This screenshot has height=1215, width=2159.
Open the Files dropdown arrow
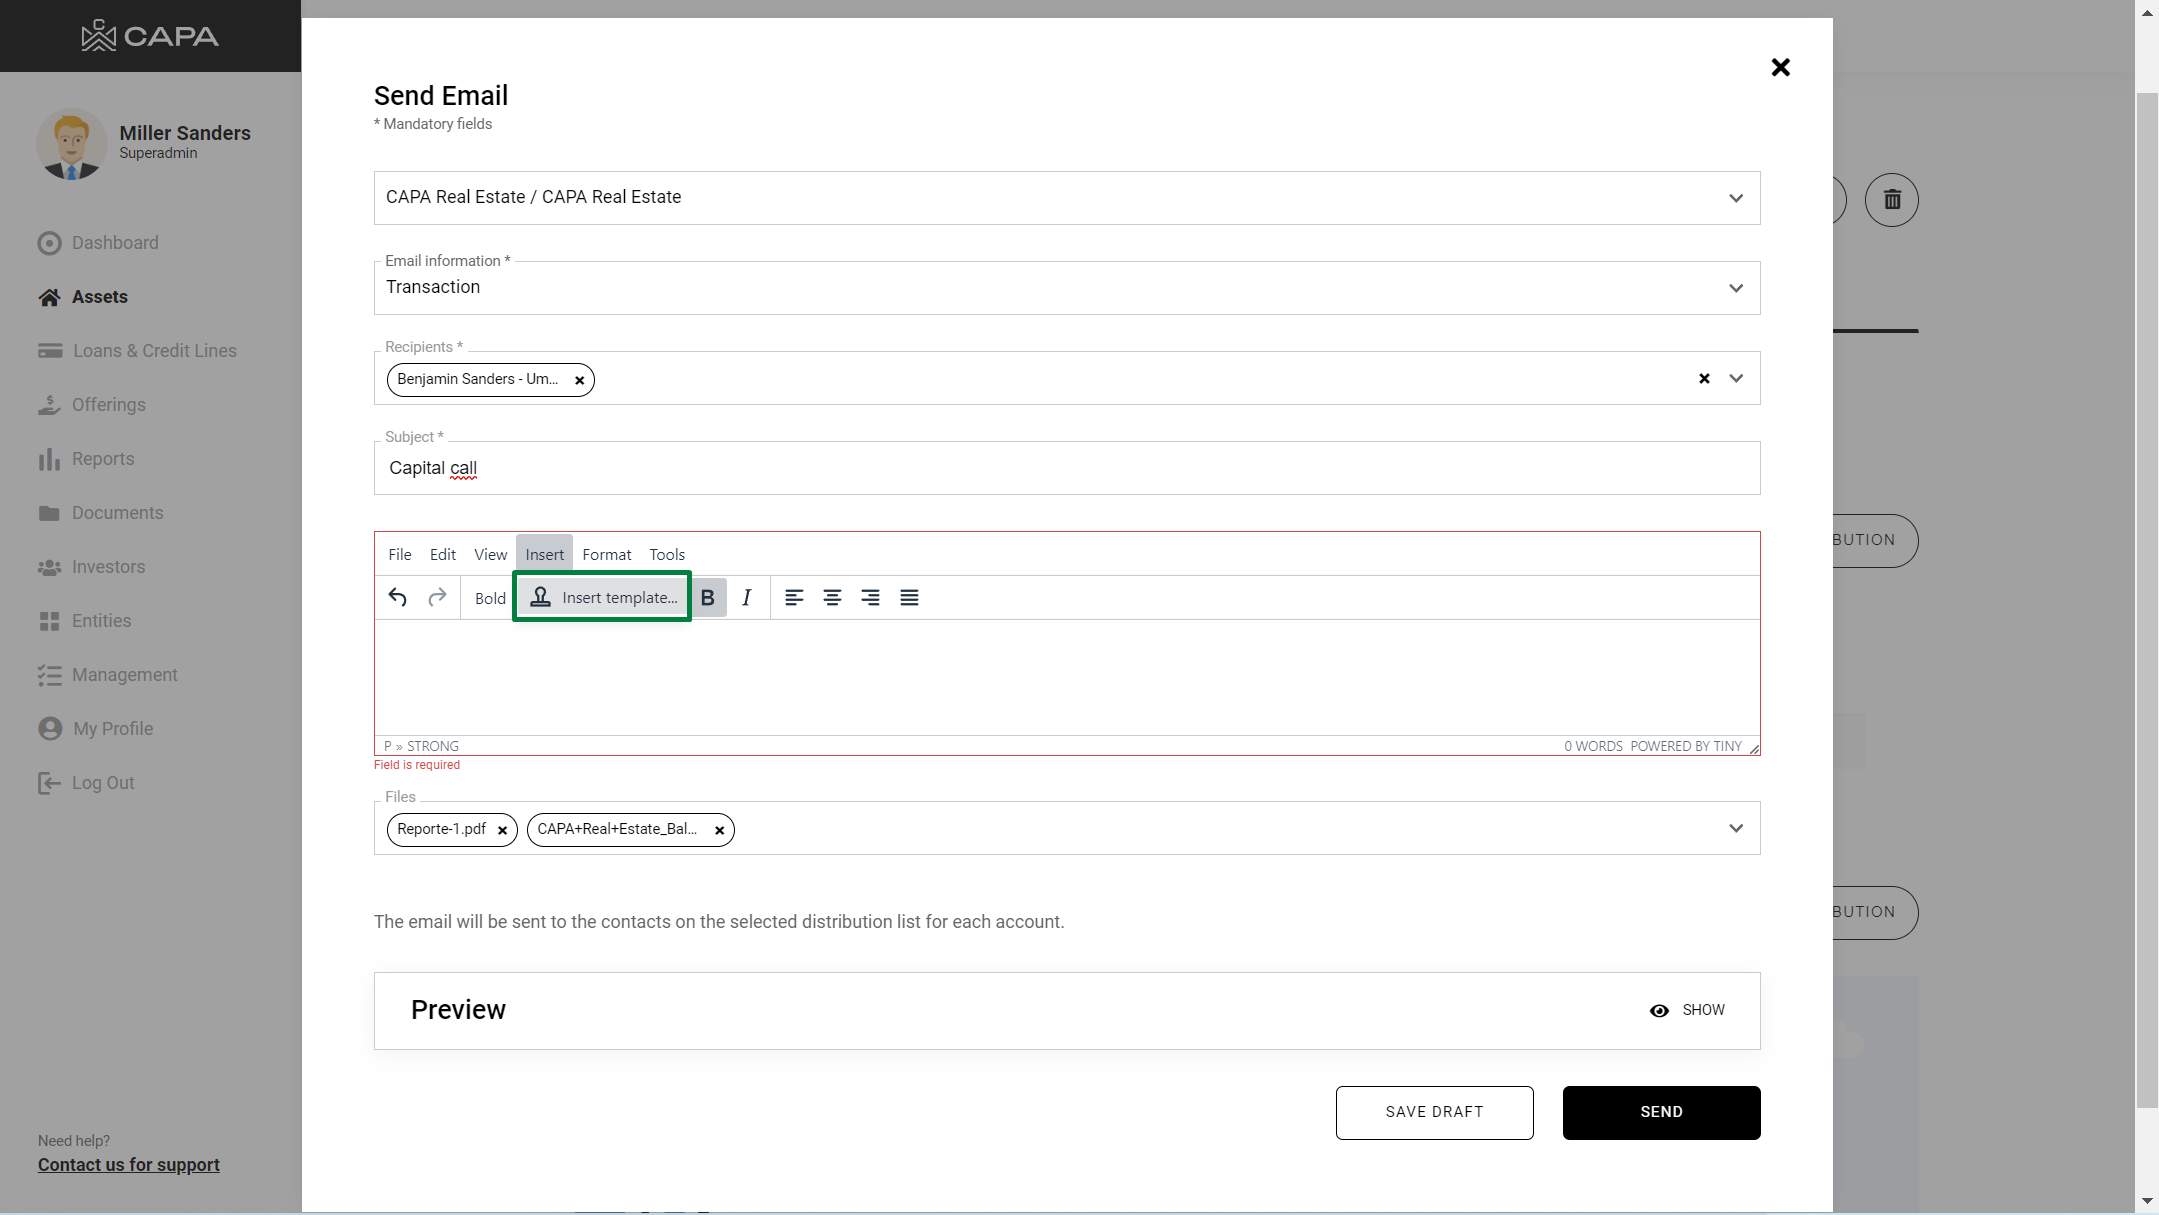point(1736,828)
